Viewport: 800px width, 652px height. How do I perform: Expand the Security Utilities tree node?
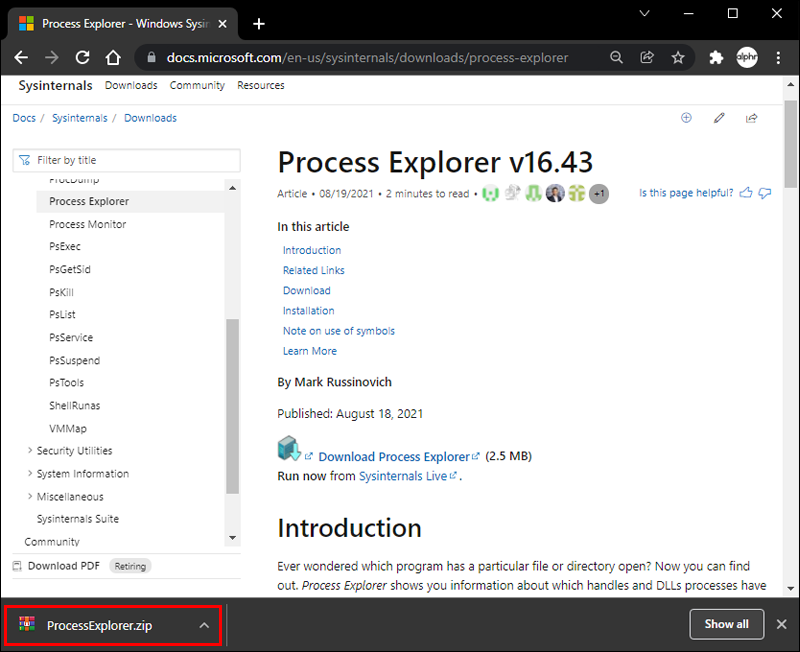click(29, 451)
